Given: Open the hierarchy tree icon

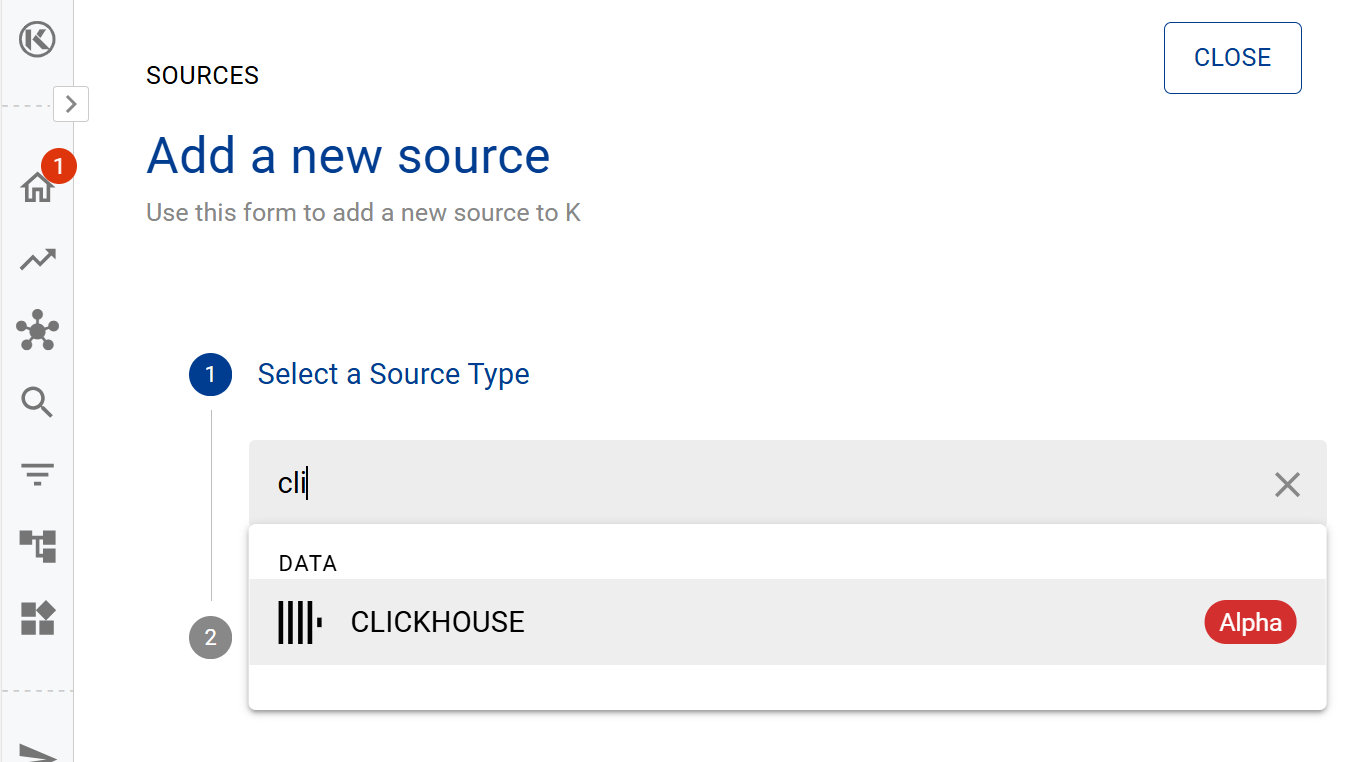Looking at the screenshot, I should 37,546.
